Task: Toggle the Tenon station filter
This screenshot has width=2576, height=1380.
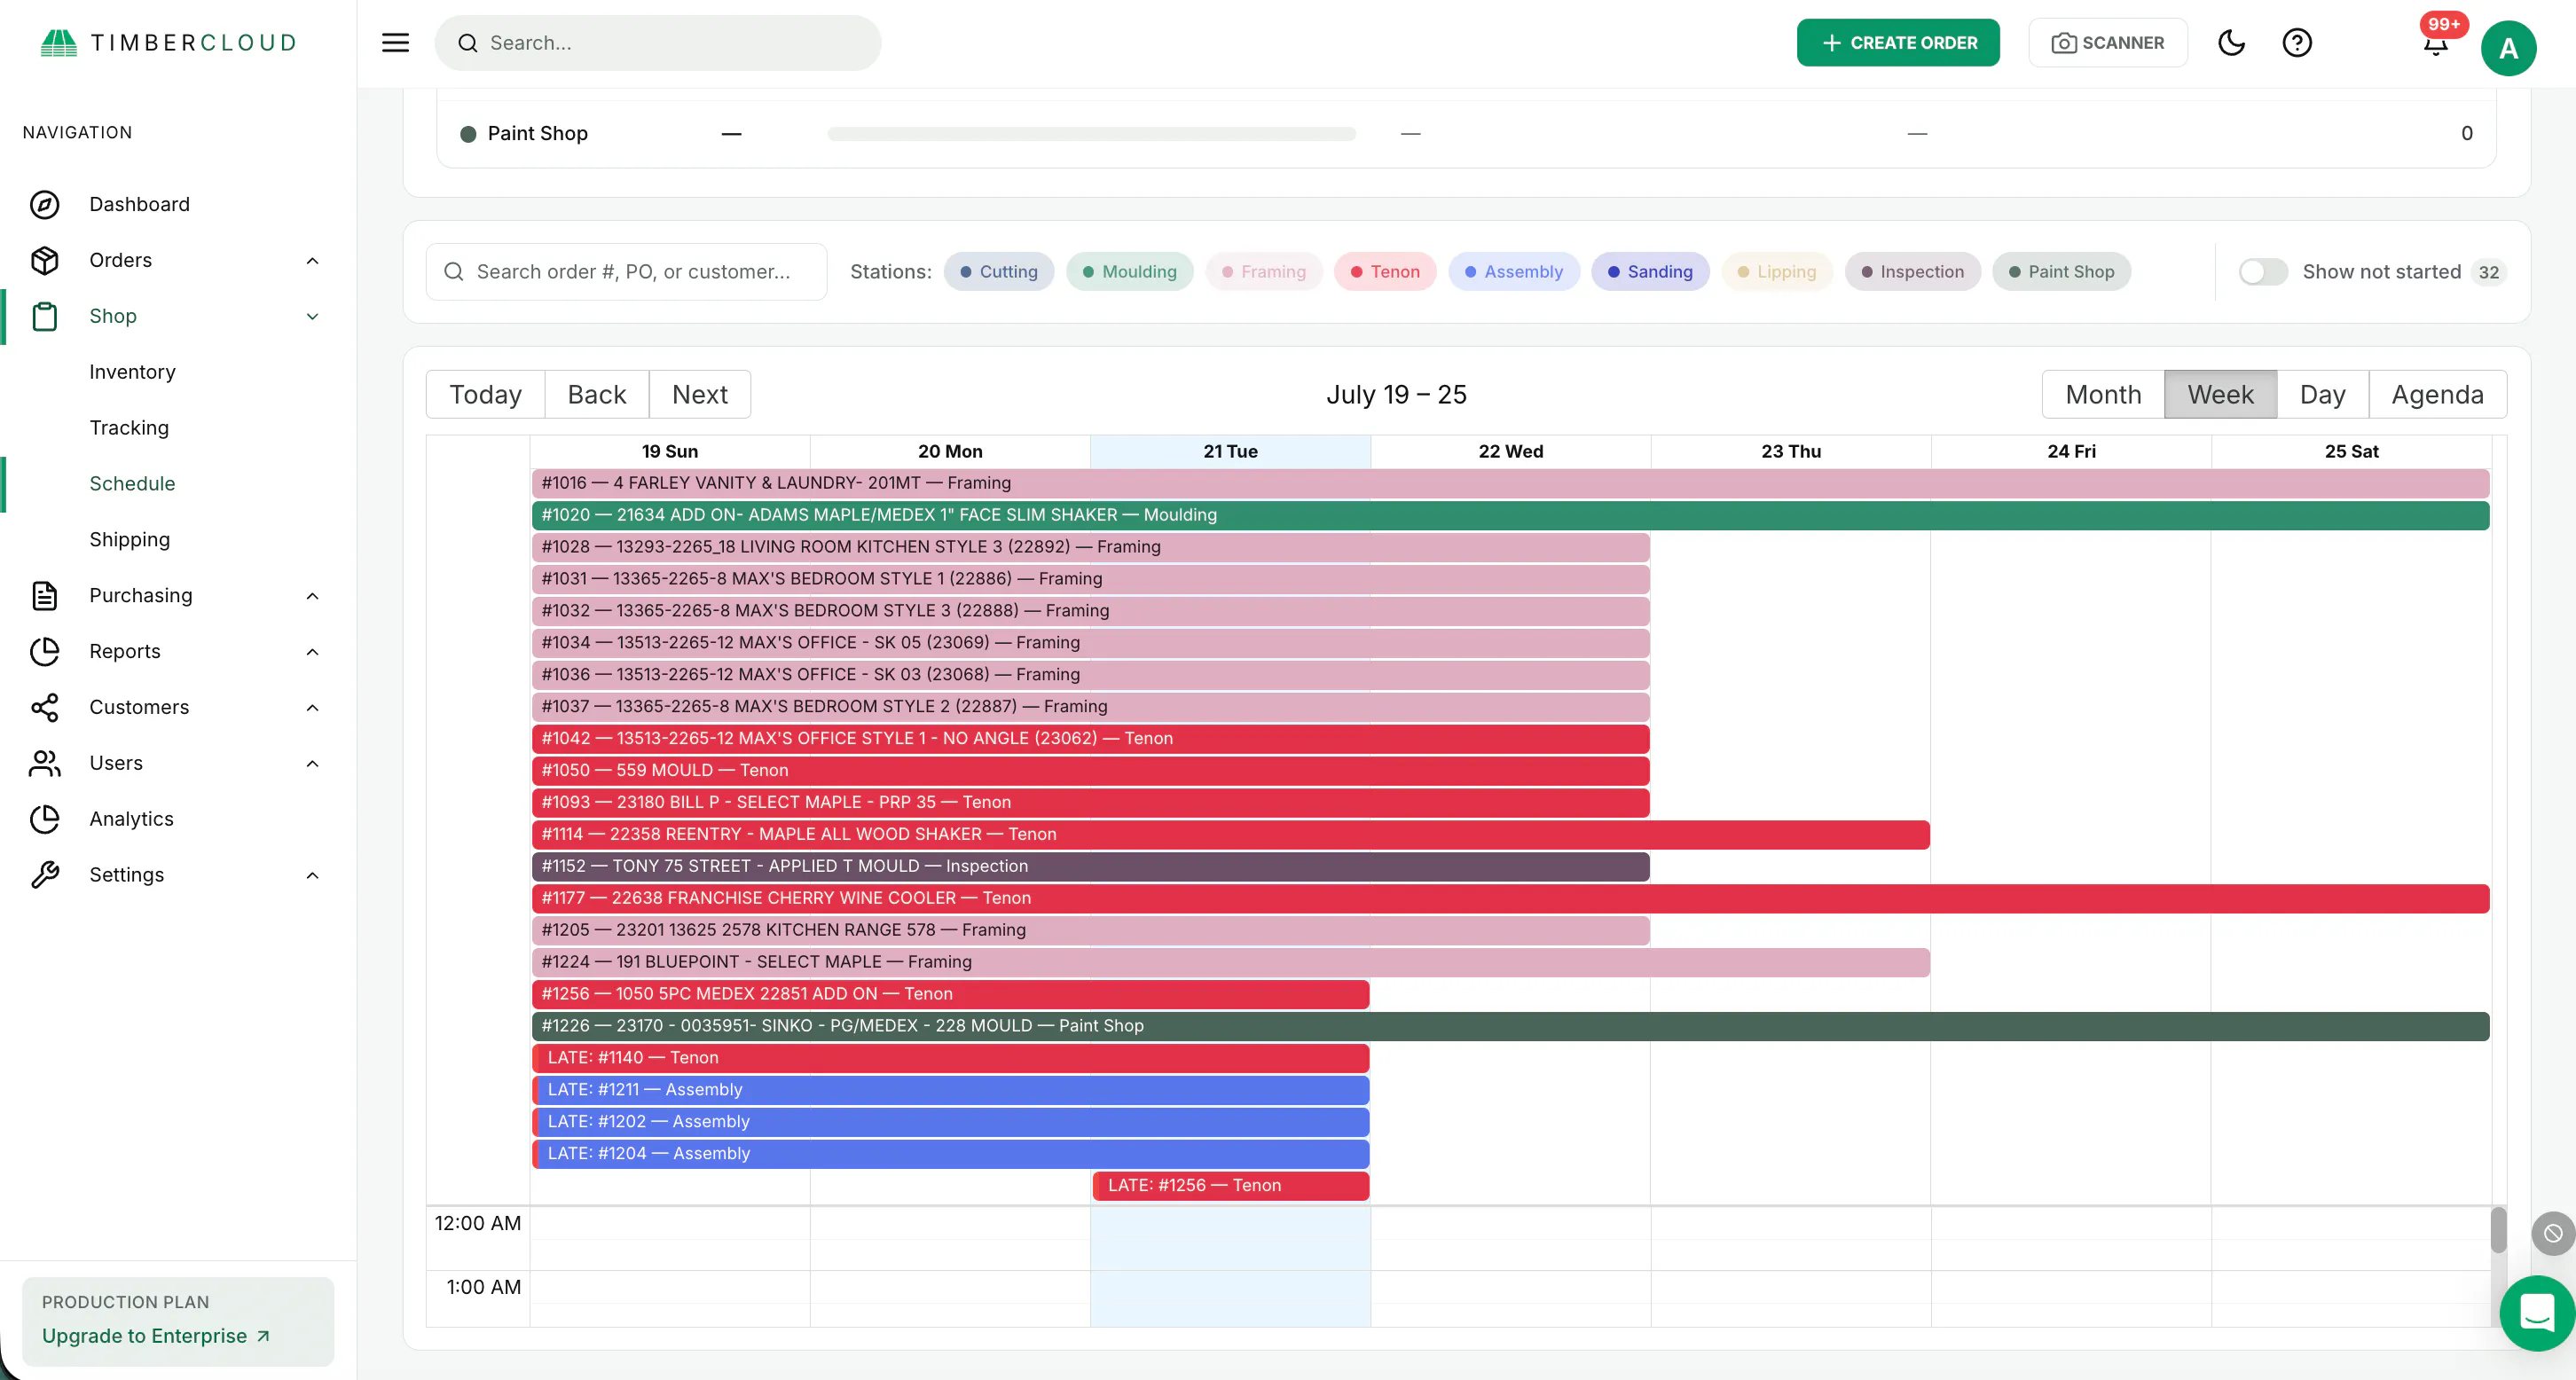Action: [x=1385, y=271]
